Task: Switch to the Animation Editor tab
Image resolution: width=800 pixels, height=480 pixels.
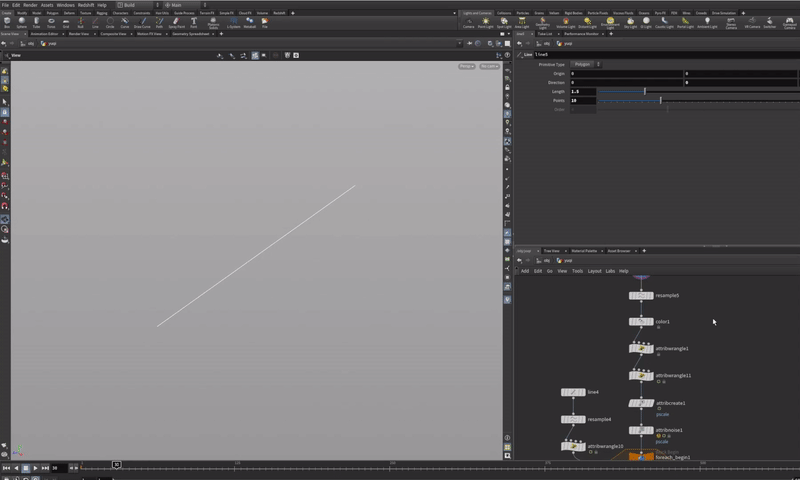Action: pos(44,34)
